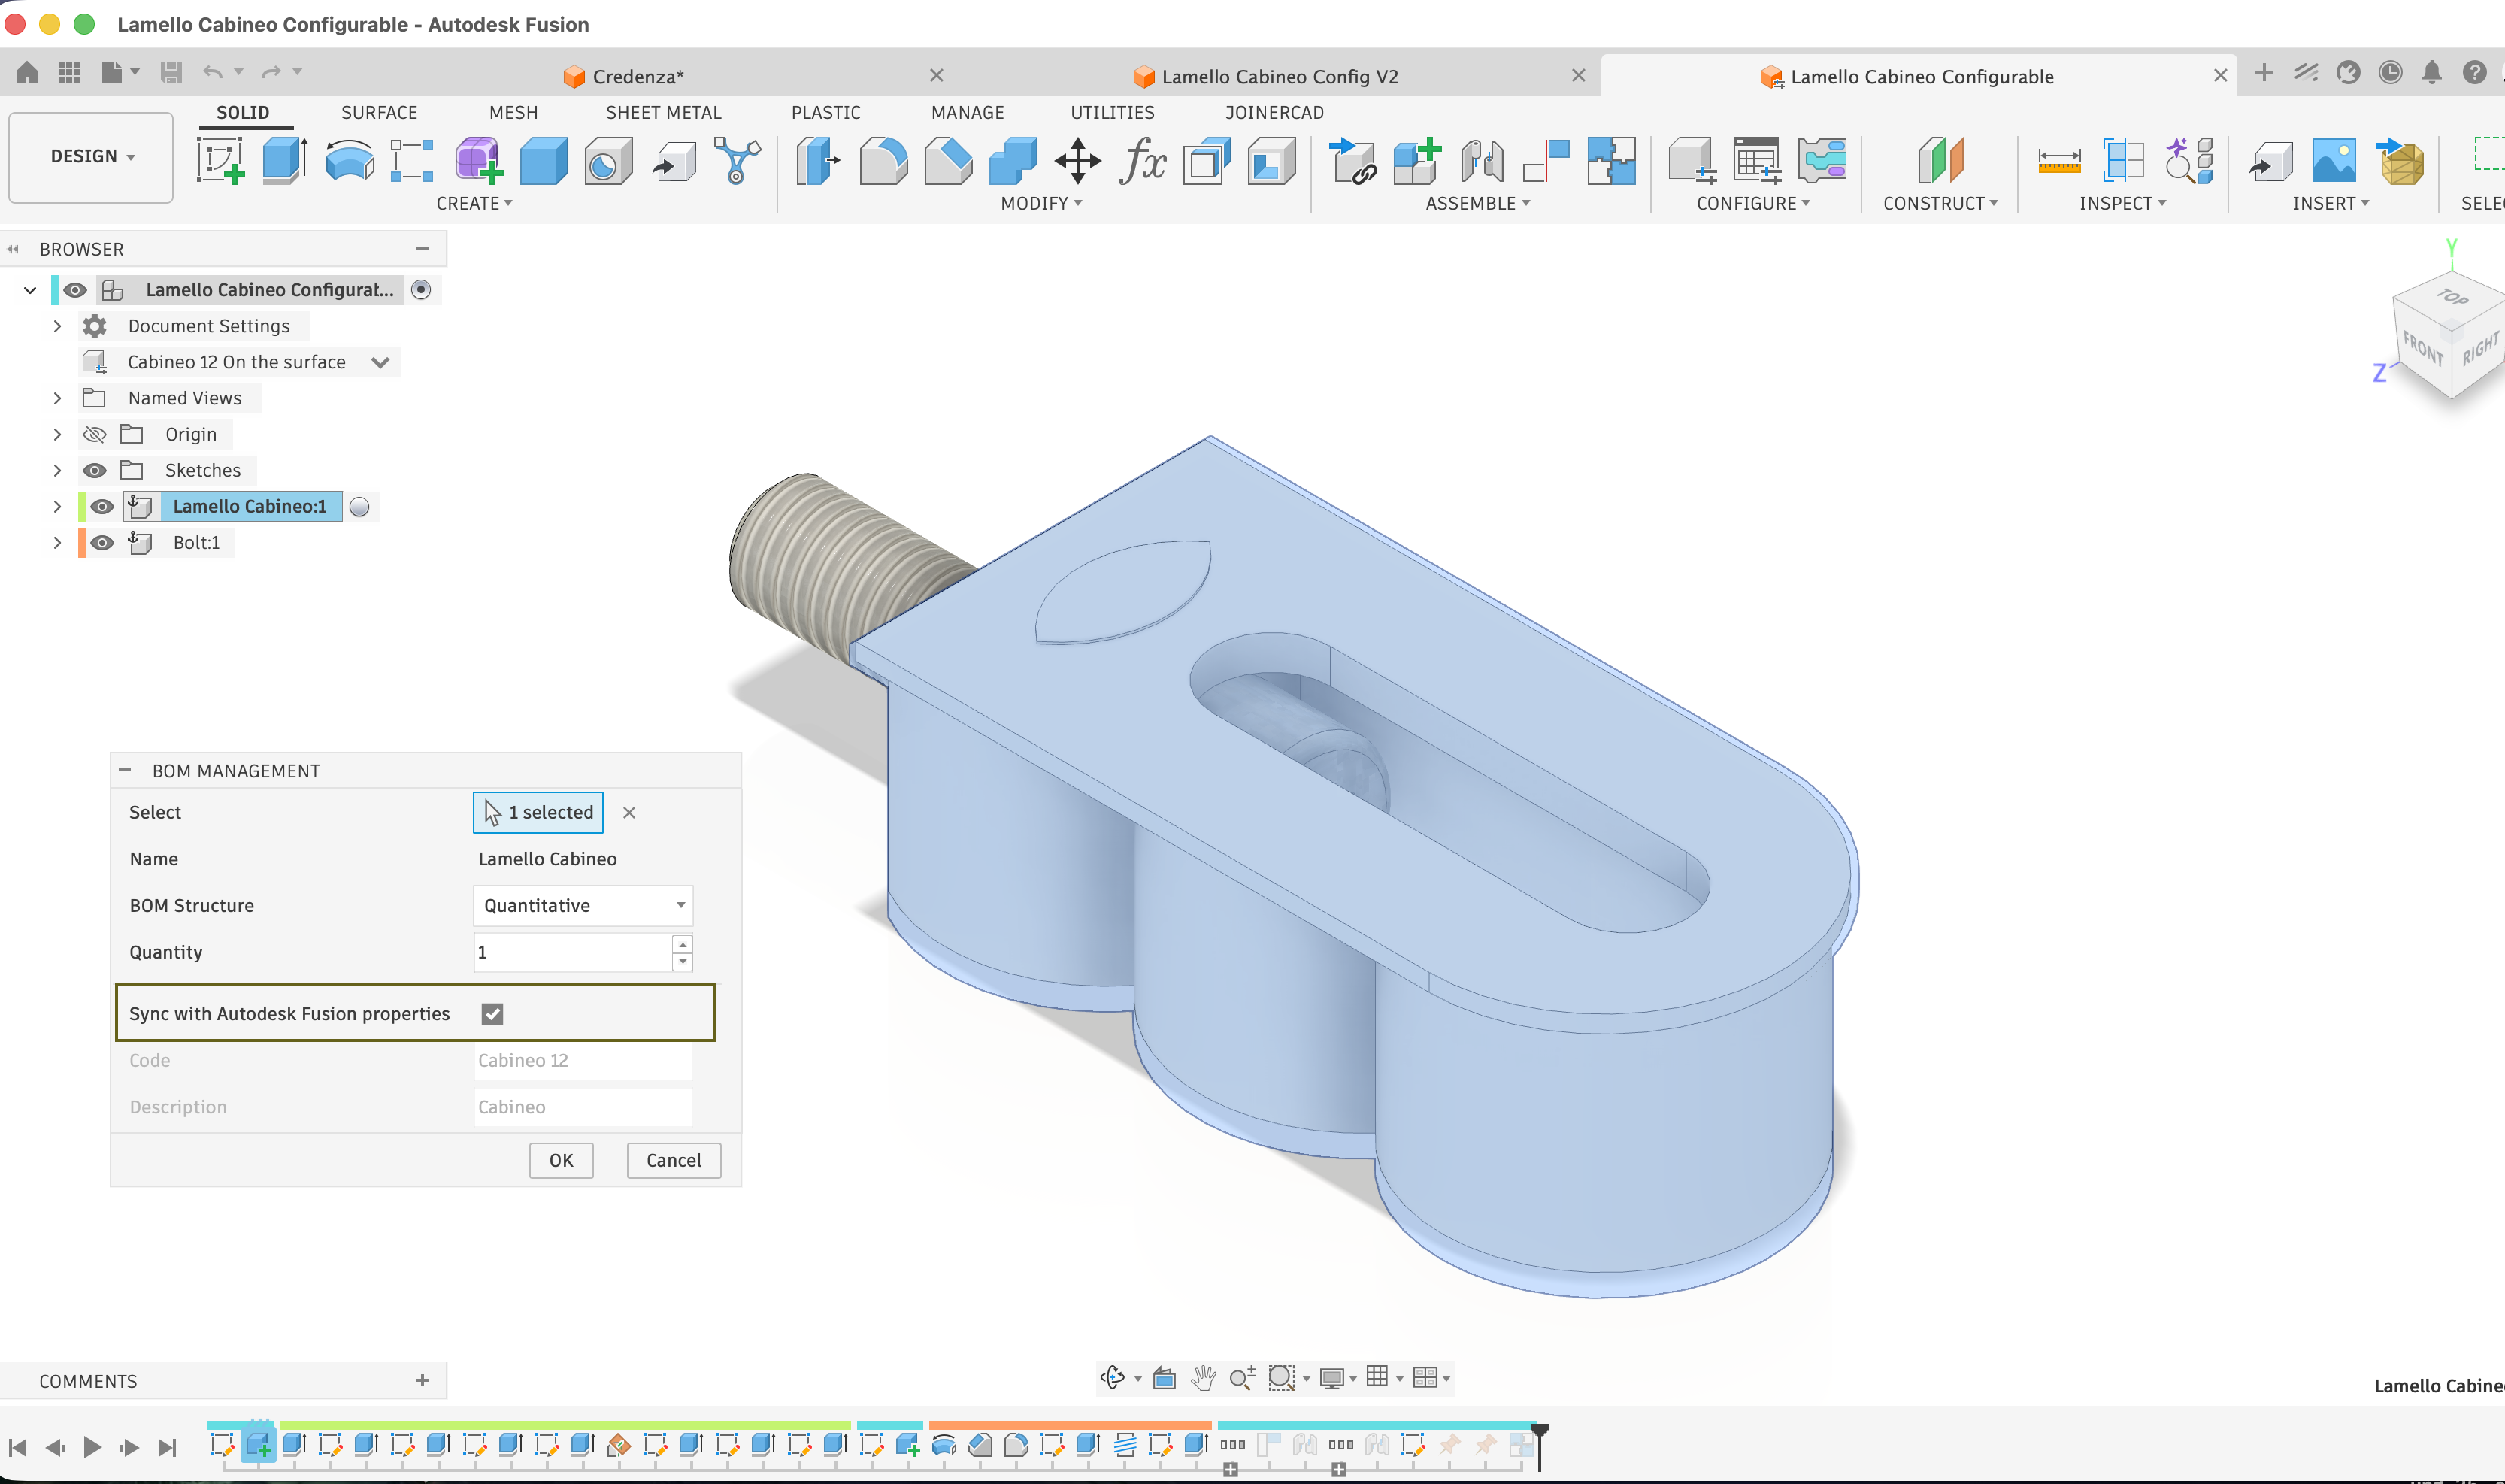Hide the Bolt:1 component
Screen dimensions: 2505x1484
[101, 542]
